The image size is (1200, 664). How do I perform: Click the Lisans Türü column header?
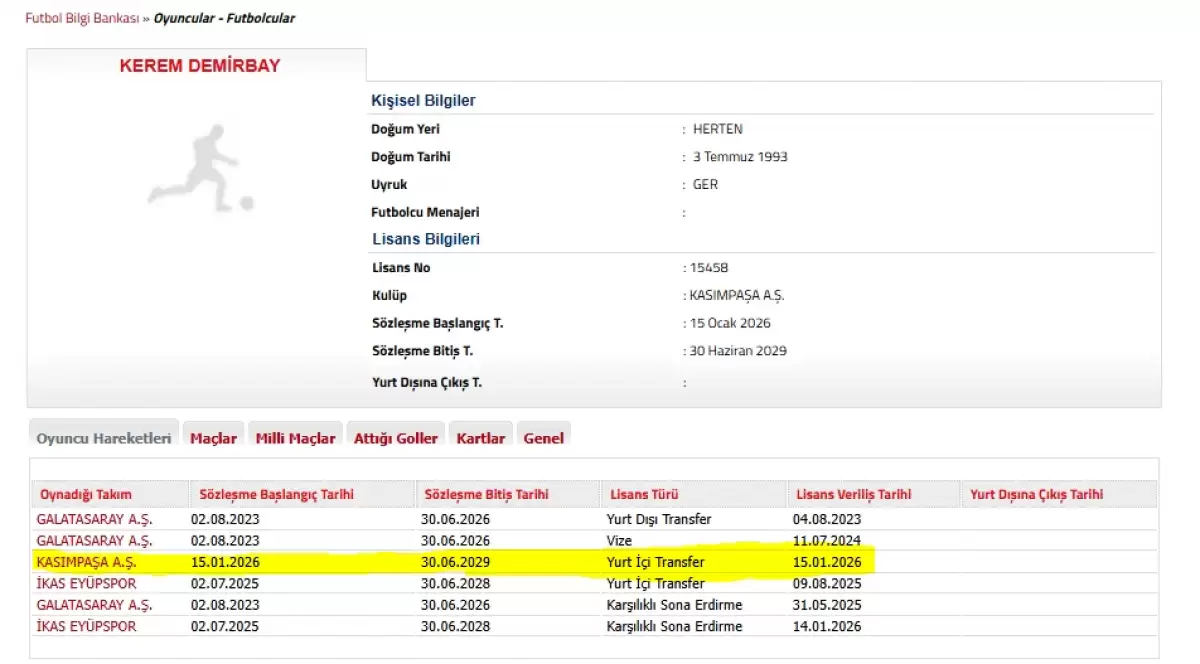638,494
